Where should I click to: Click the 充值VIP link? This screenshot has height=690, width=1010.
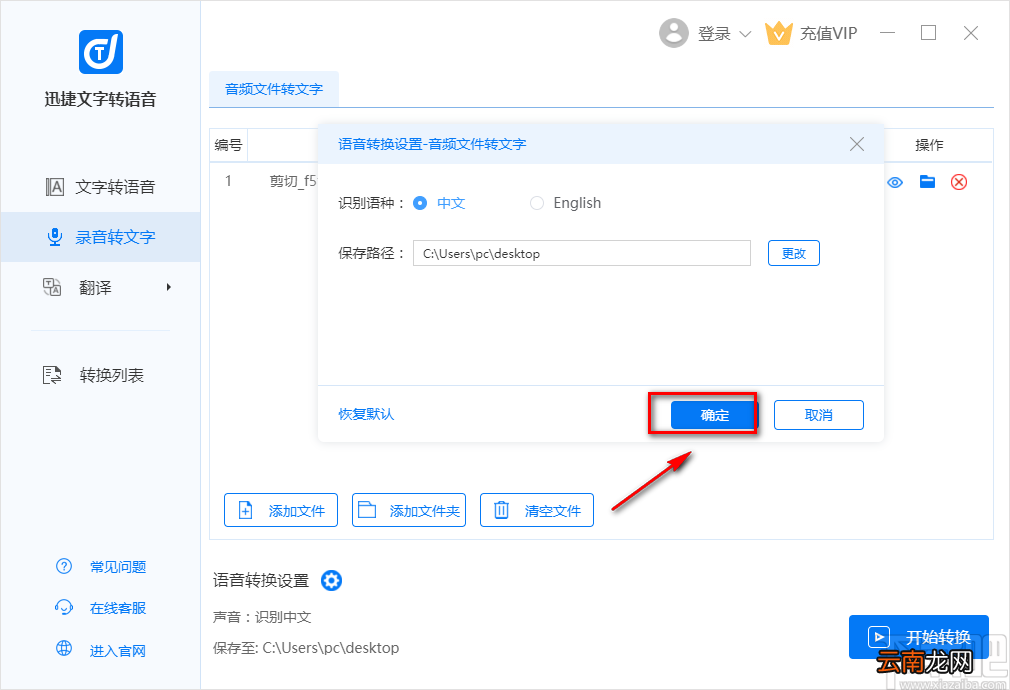point(829,34)
